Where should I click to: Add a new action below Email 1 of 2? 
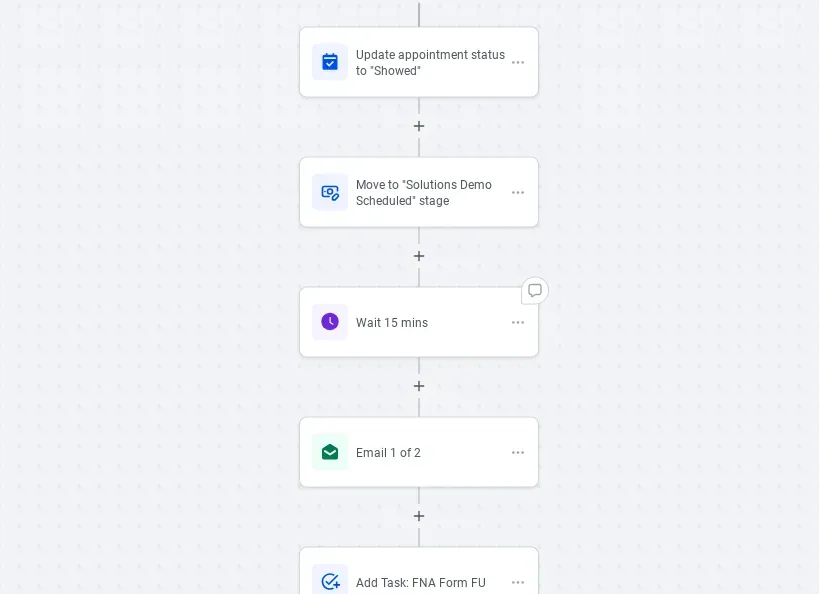419,516
